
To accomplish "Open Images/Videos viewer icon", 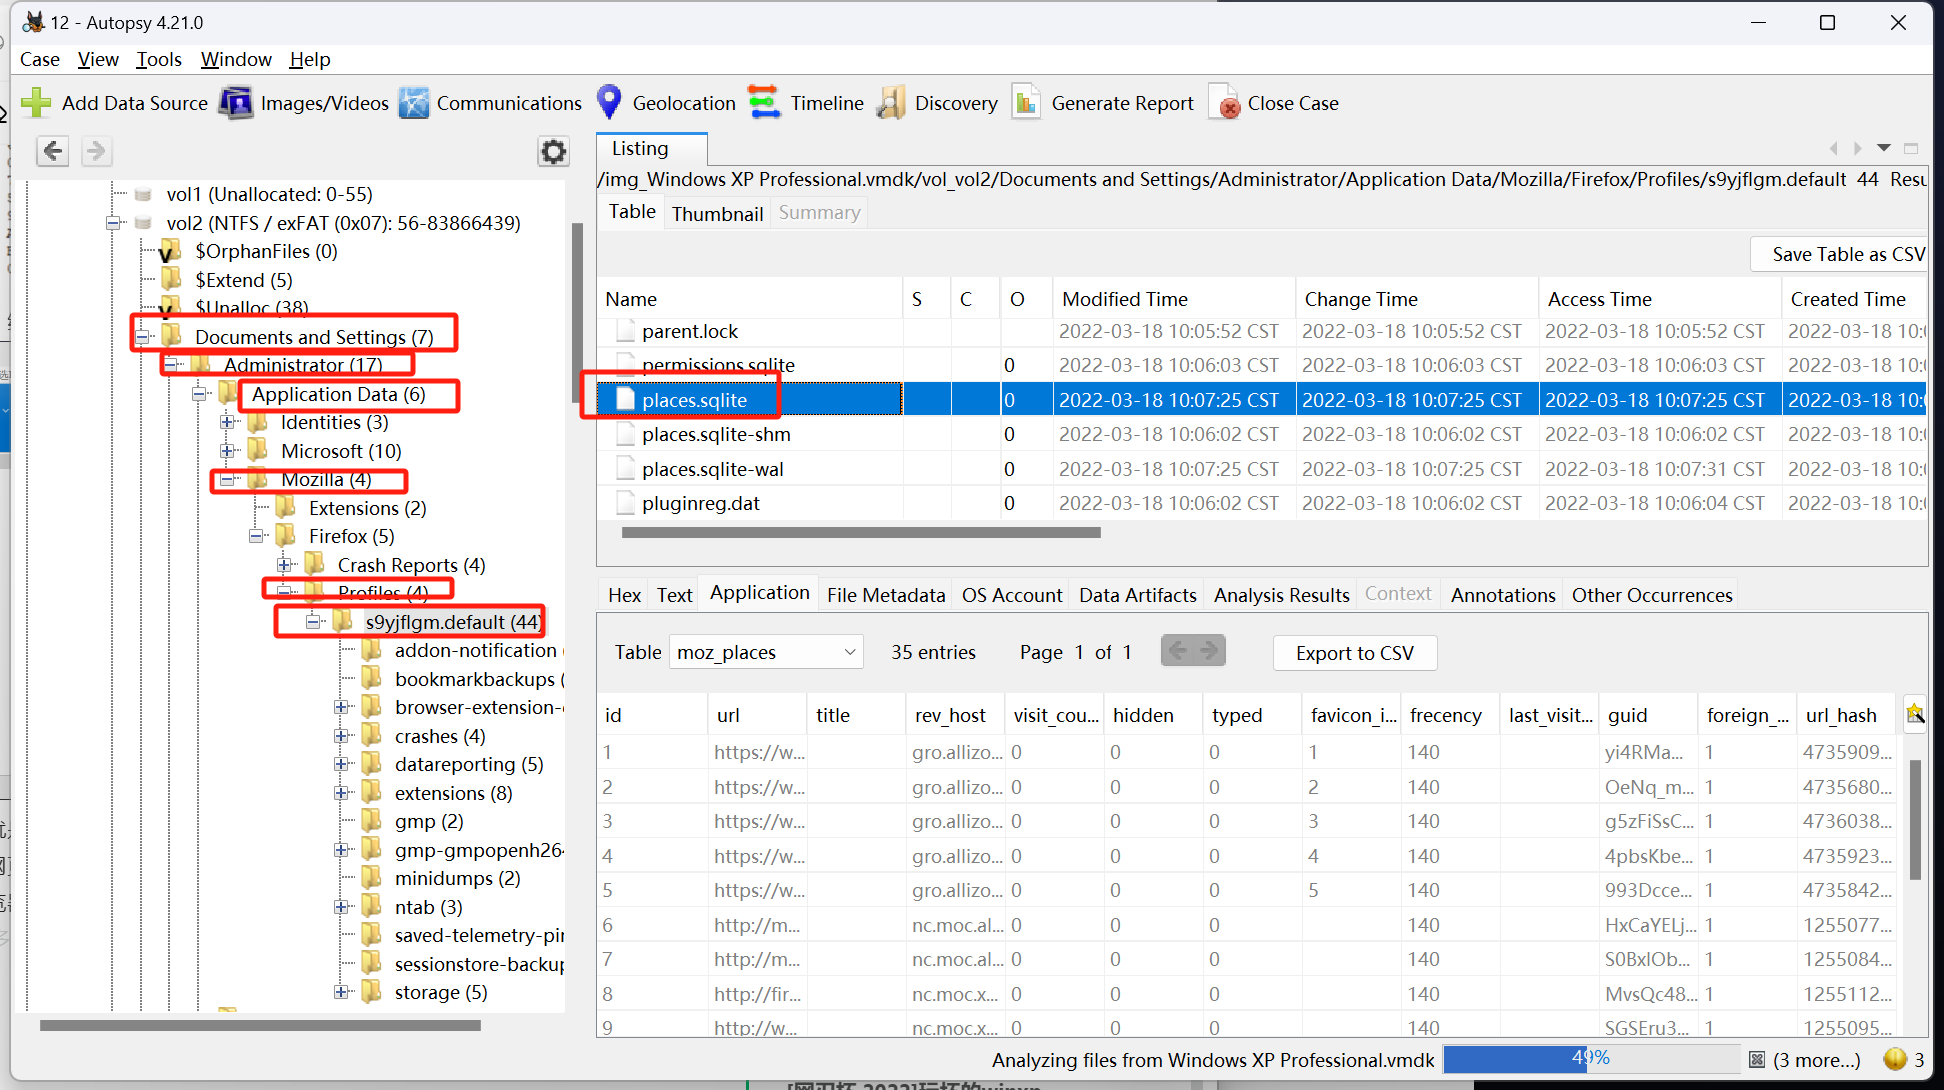I will [x=236, y=103].
